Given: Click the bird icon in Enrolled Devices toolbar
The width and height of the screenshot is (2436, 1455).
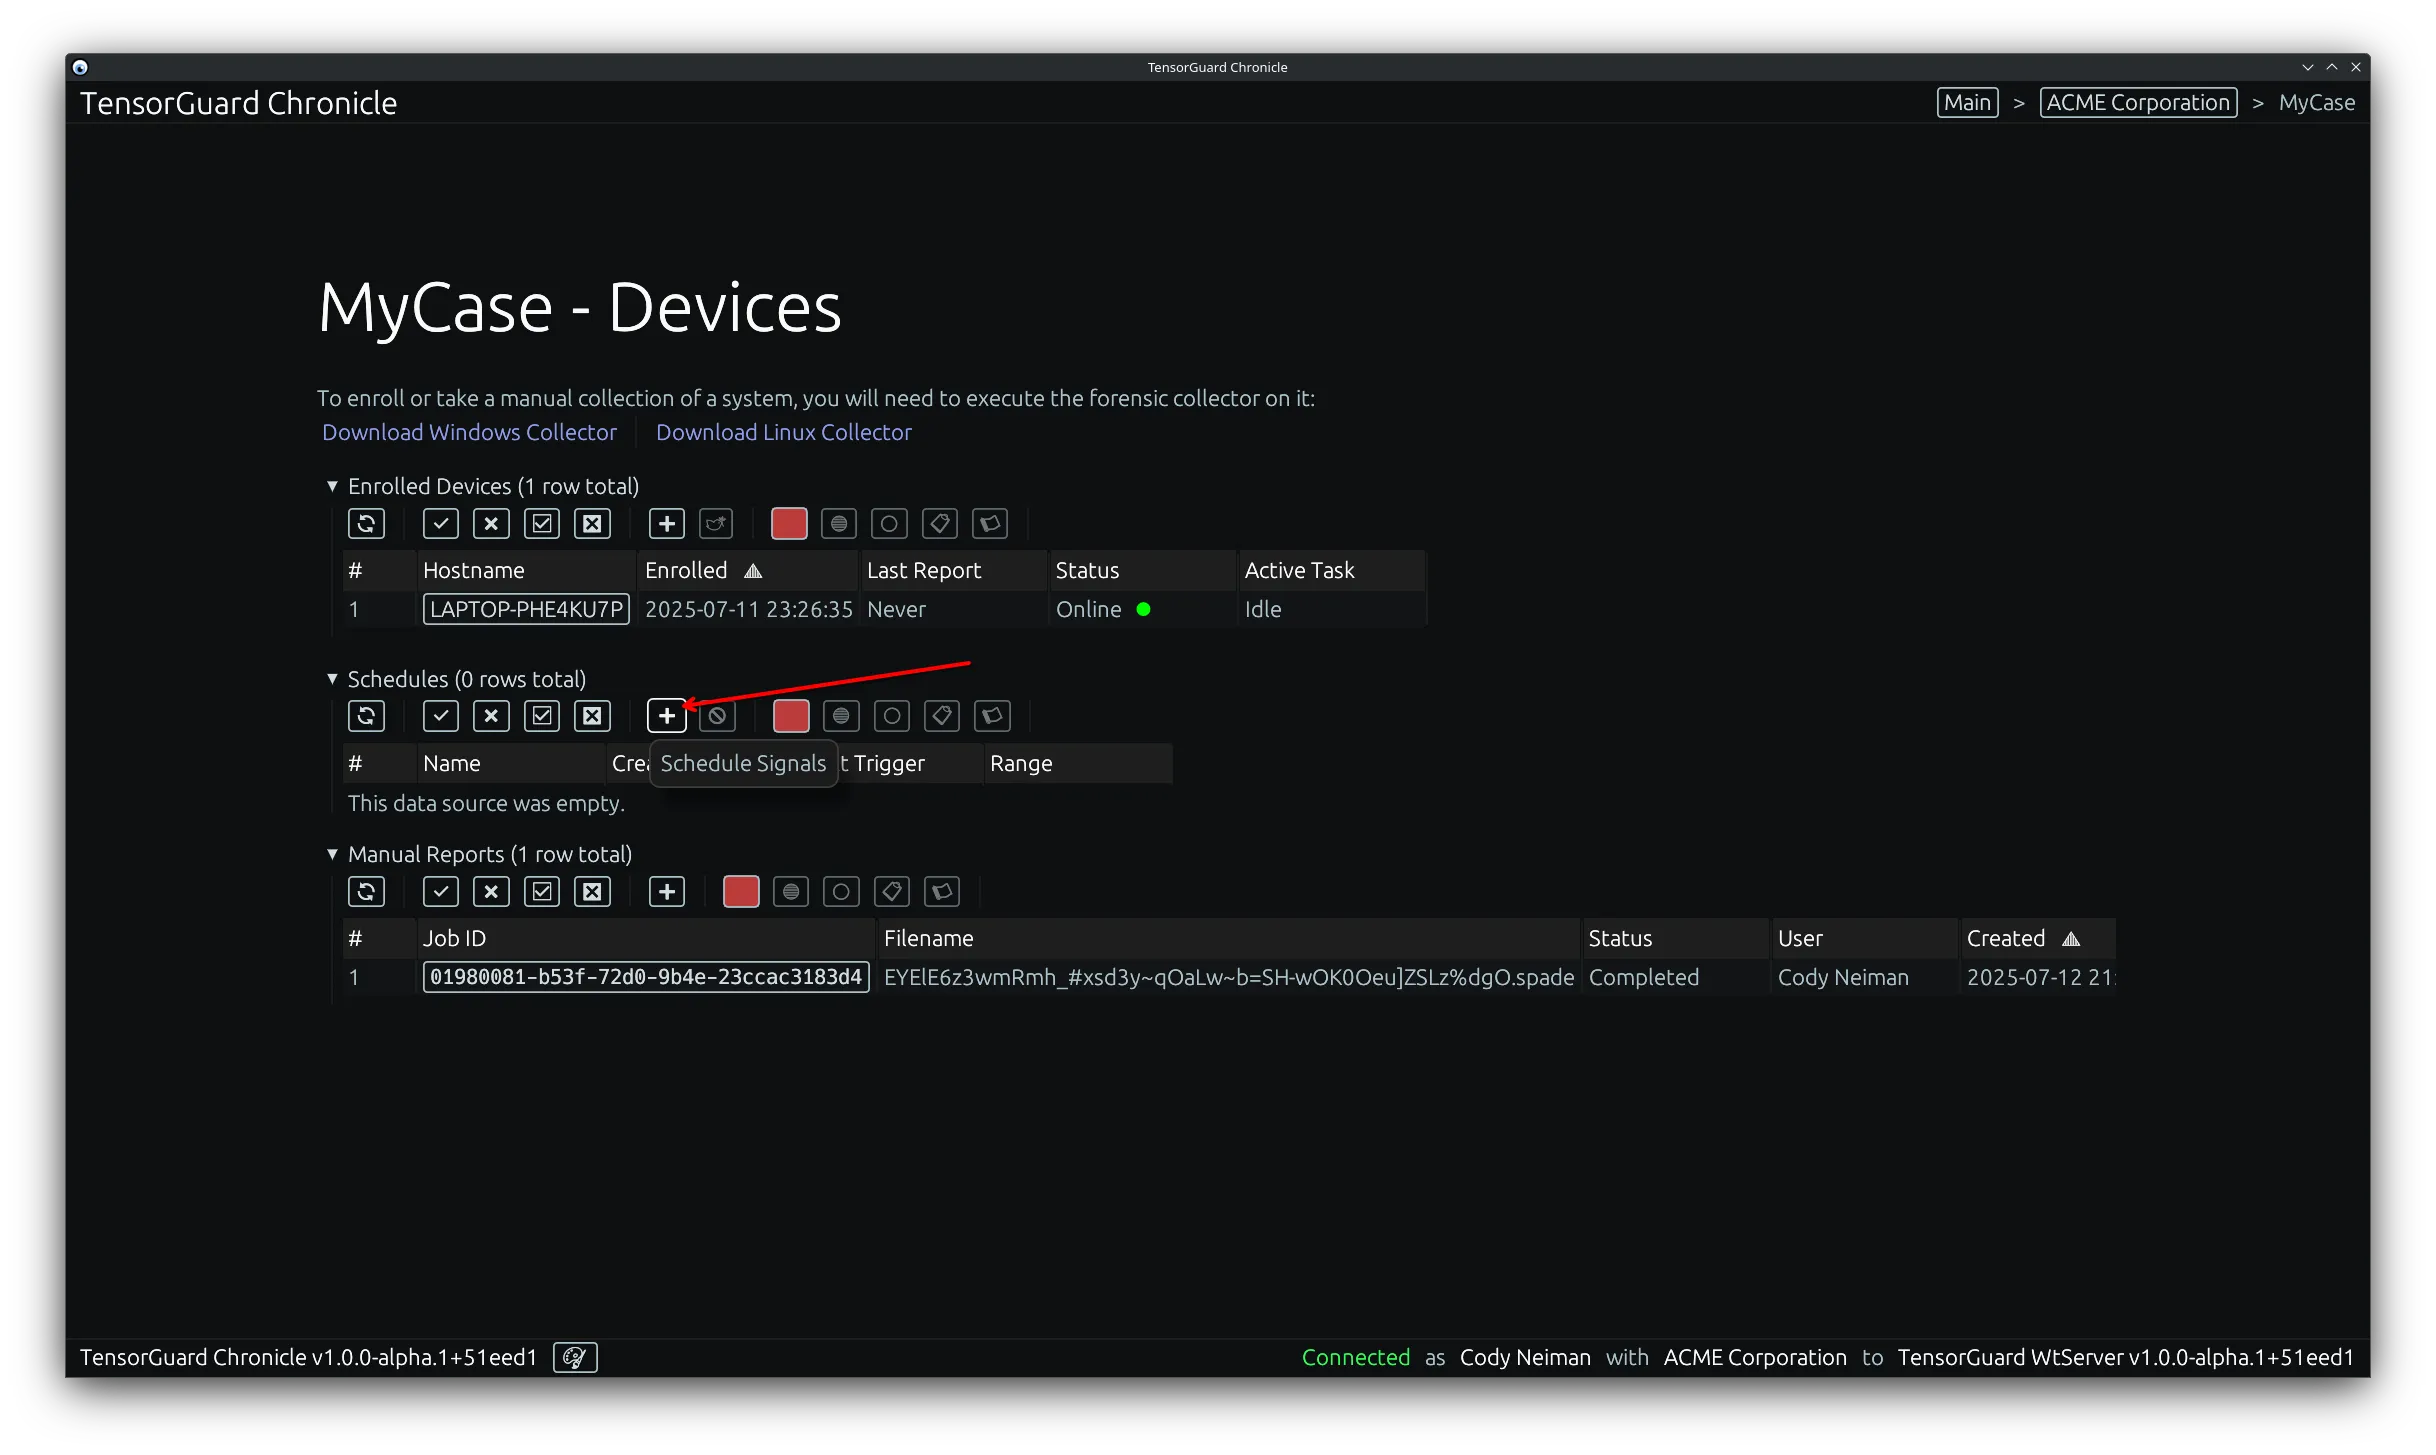Looking at the screenshot, I should pos(716,523).
